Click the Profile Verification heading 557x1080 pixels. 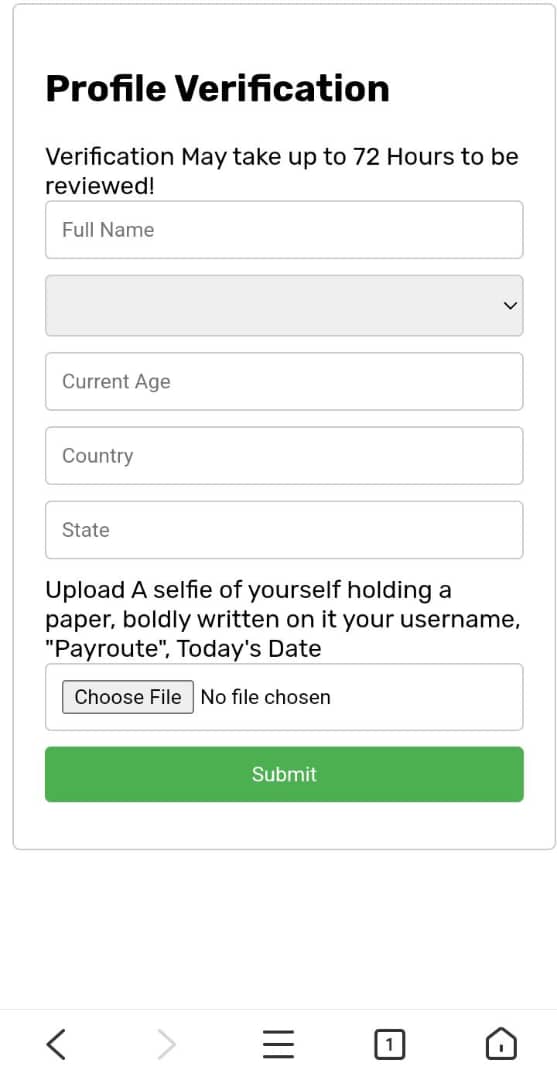(218, 90)
